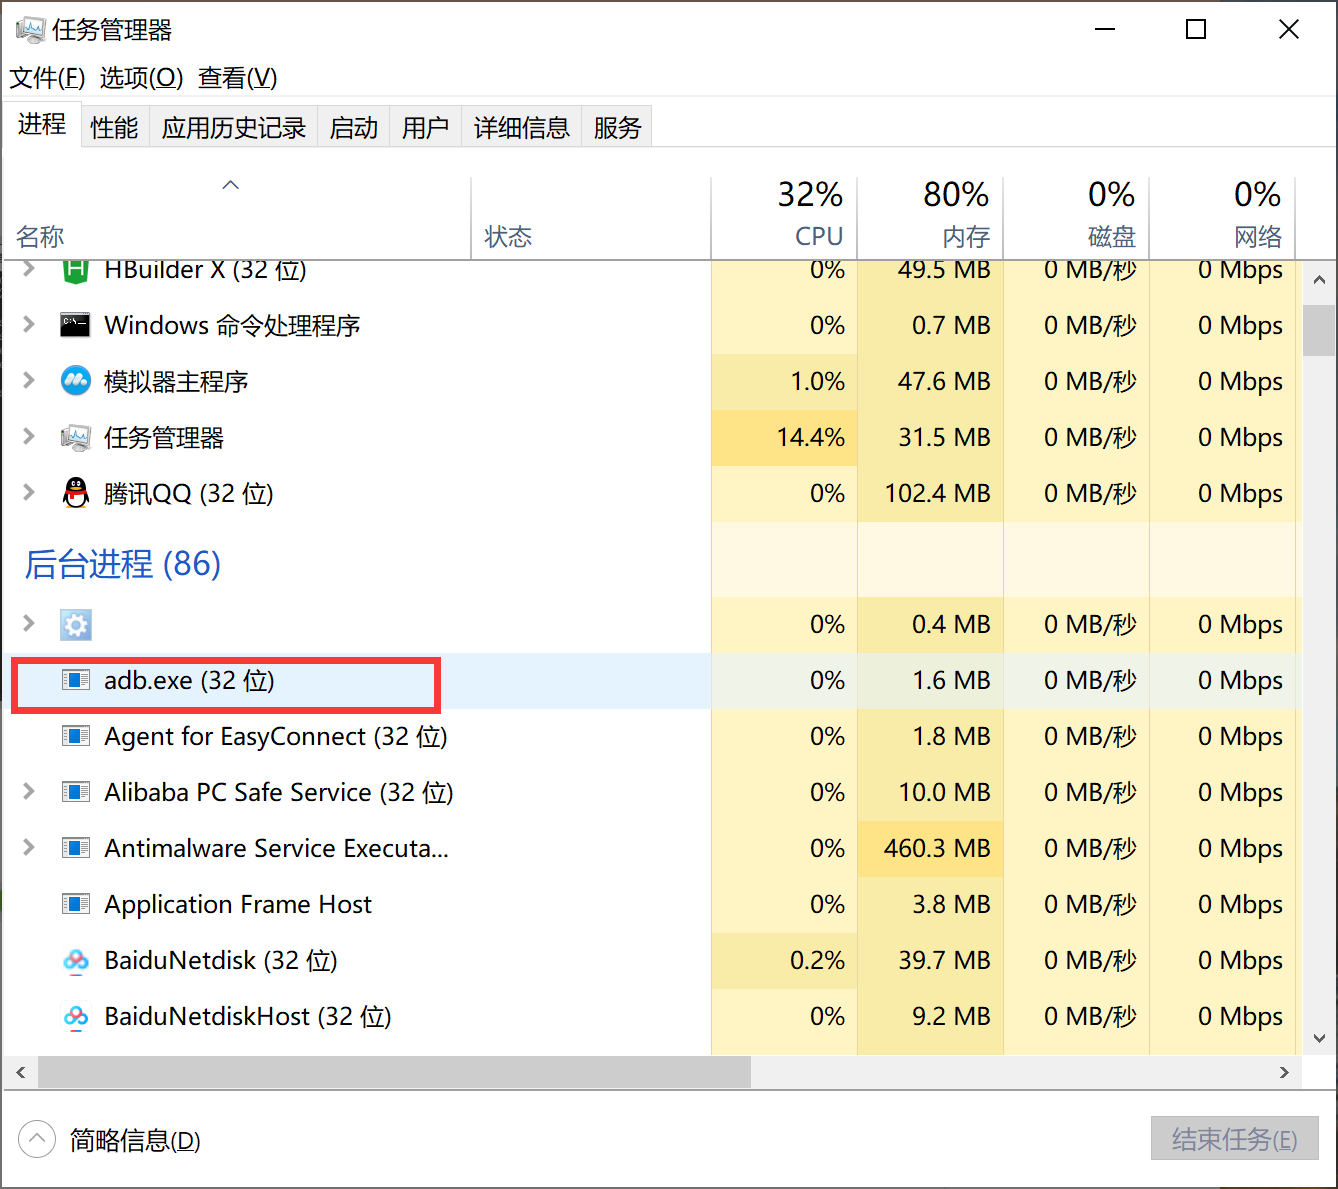The height and width of the screenshot is (1189, 1338).
Task: Expand the HBuilder X process group
Action: click(x=29, y=269)
